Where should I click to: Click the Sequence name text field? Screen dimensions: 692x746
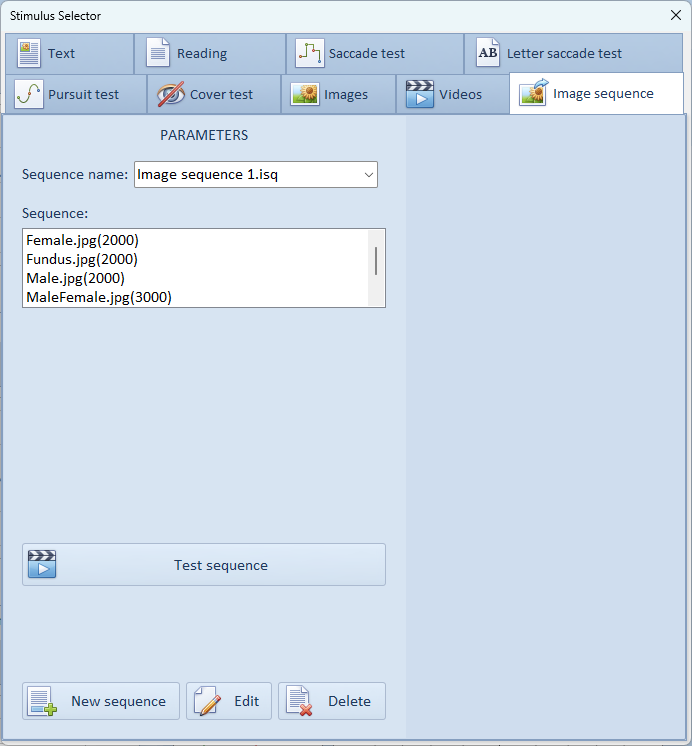pyautogui.click(x=245, y=175)
